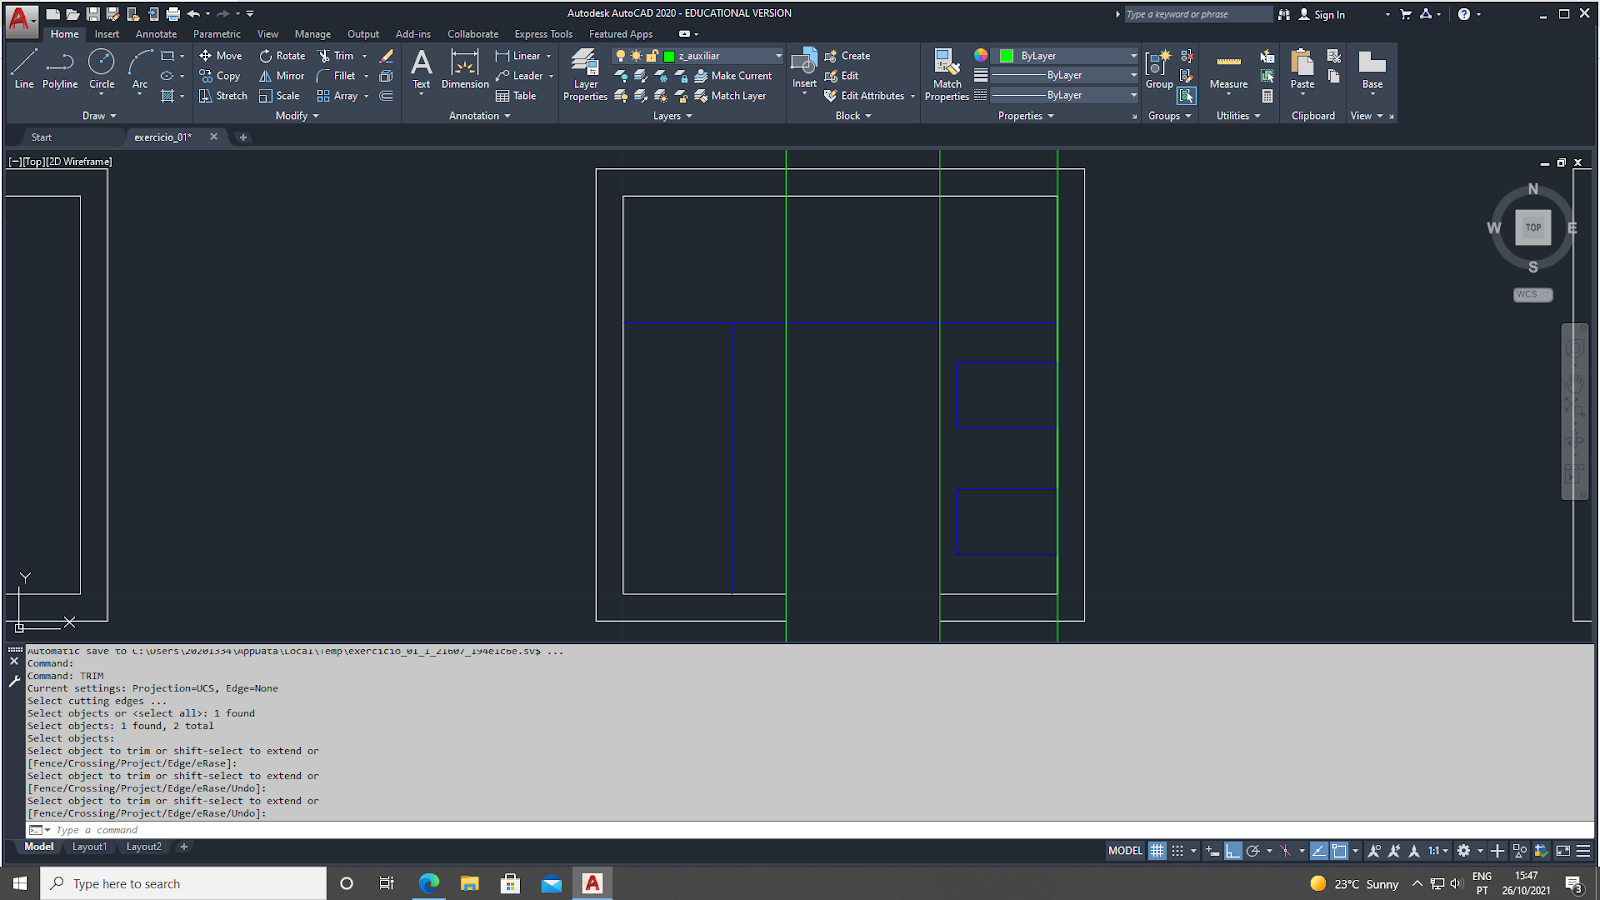The image size is (1600, 900).
Task: Click the Move tool
Action: tap(221, 56)
